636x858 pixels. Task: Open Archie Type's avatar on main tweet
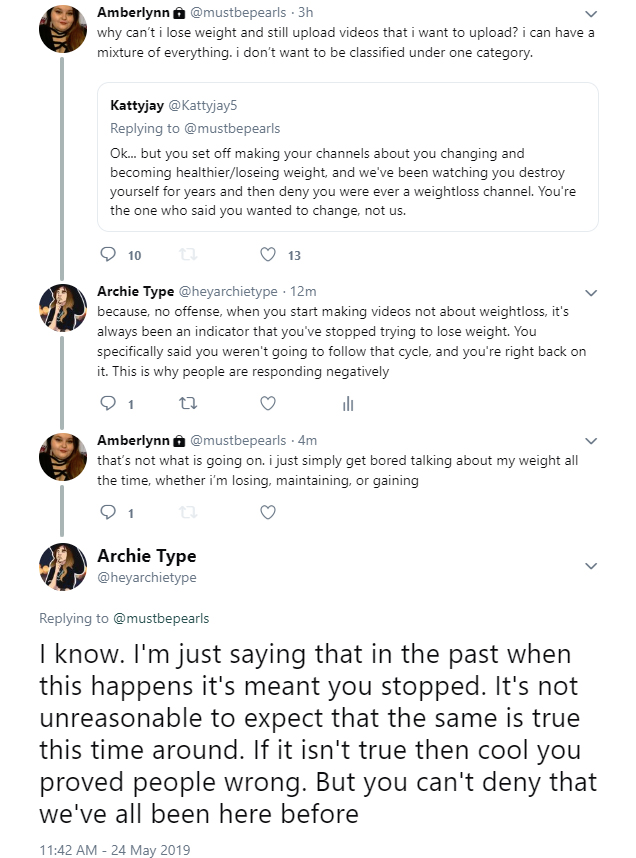point(63,567)
